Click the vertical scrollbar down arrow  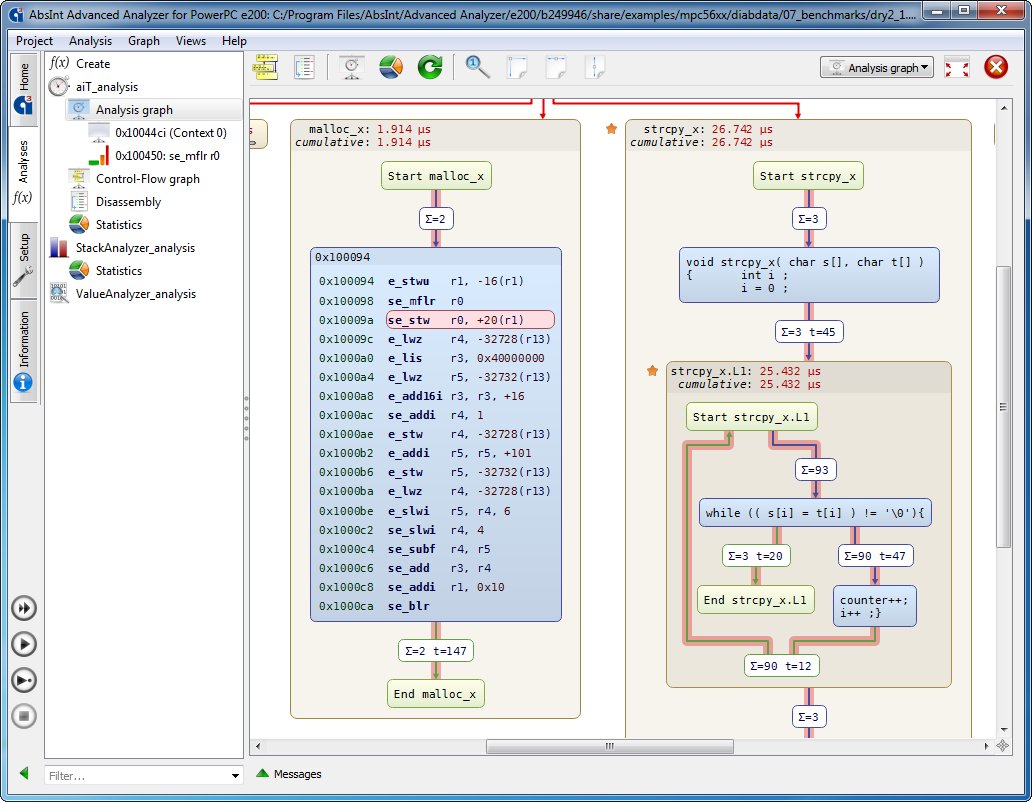pyautogui.click(x=1003, y=729)
